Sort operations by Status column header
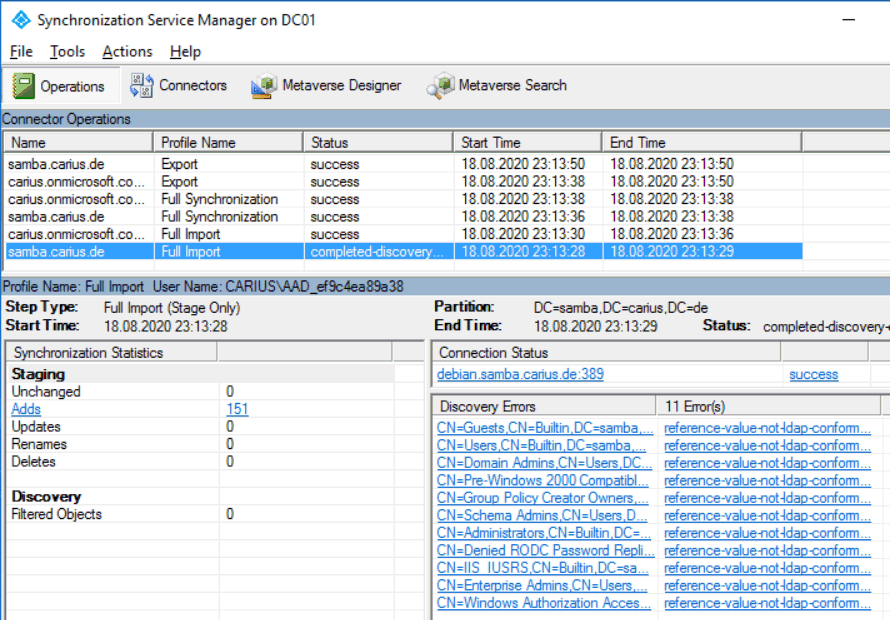Screen dimensions: 890x620 pos(378,142)
